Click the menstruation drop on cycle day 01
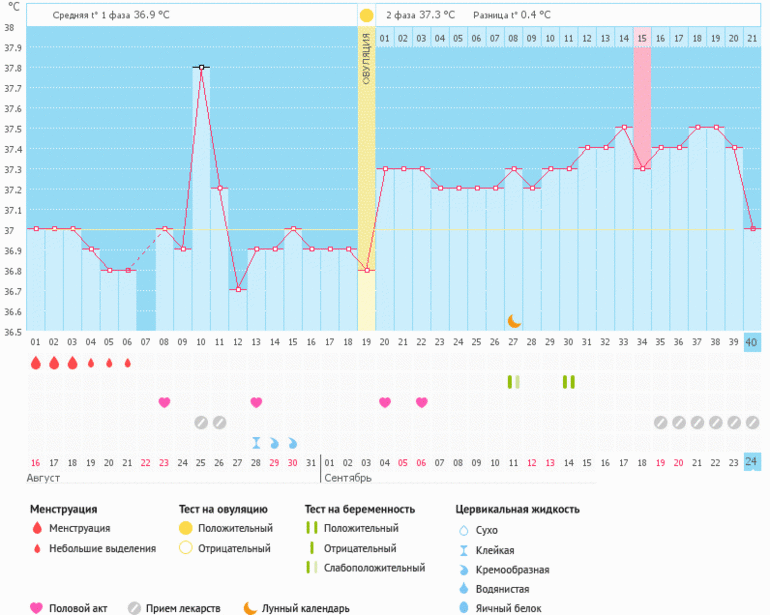770x615 pixels. [36, 363]
